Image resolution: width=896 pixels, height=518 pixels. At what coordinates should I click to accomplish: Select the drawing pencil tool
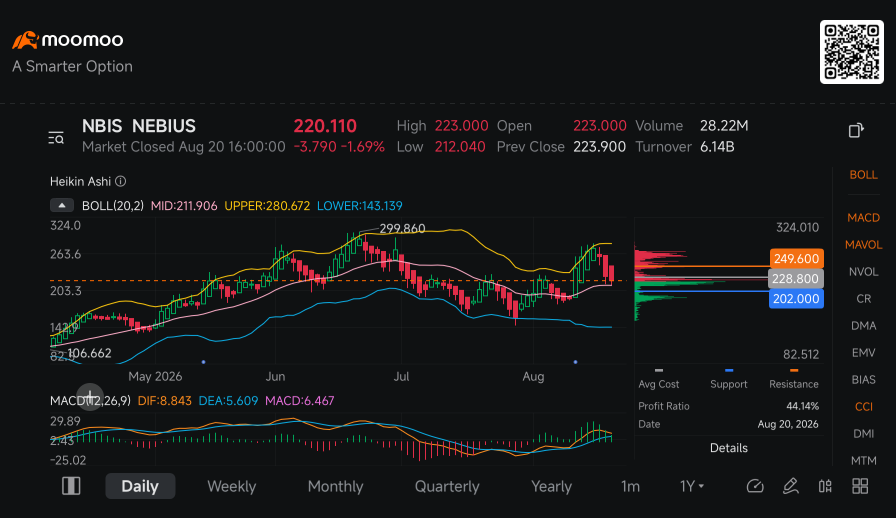pyautogui.click(x=790, y=486)
